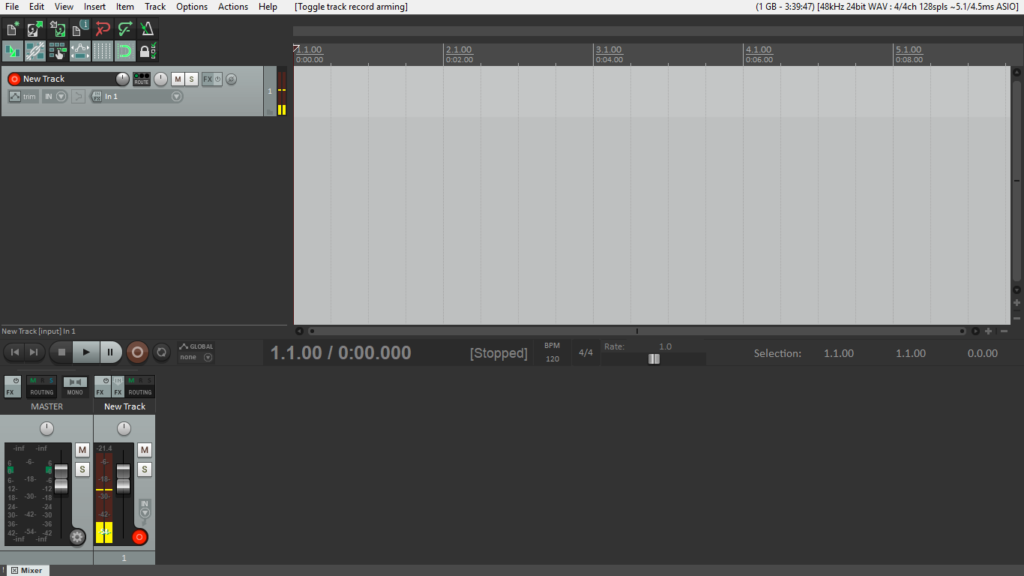The width and height of the screenshot is (1024, 576).
Task: Toggle the snap magnet icon
Action: (x=125, y=51)
